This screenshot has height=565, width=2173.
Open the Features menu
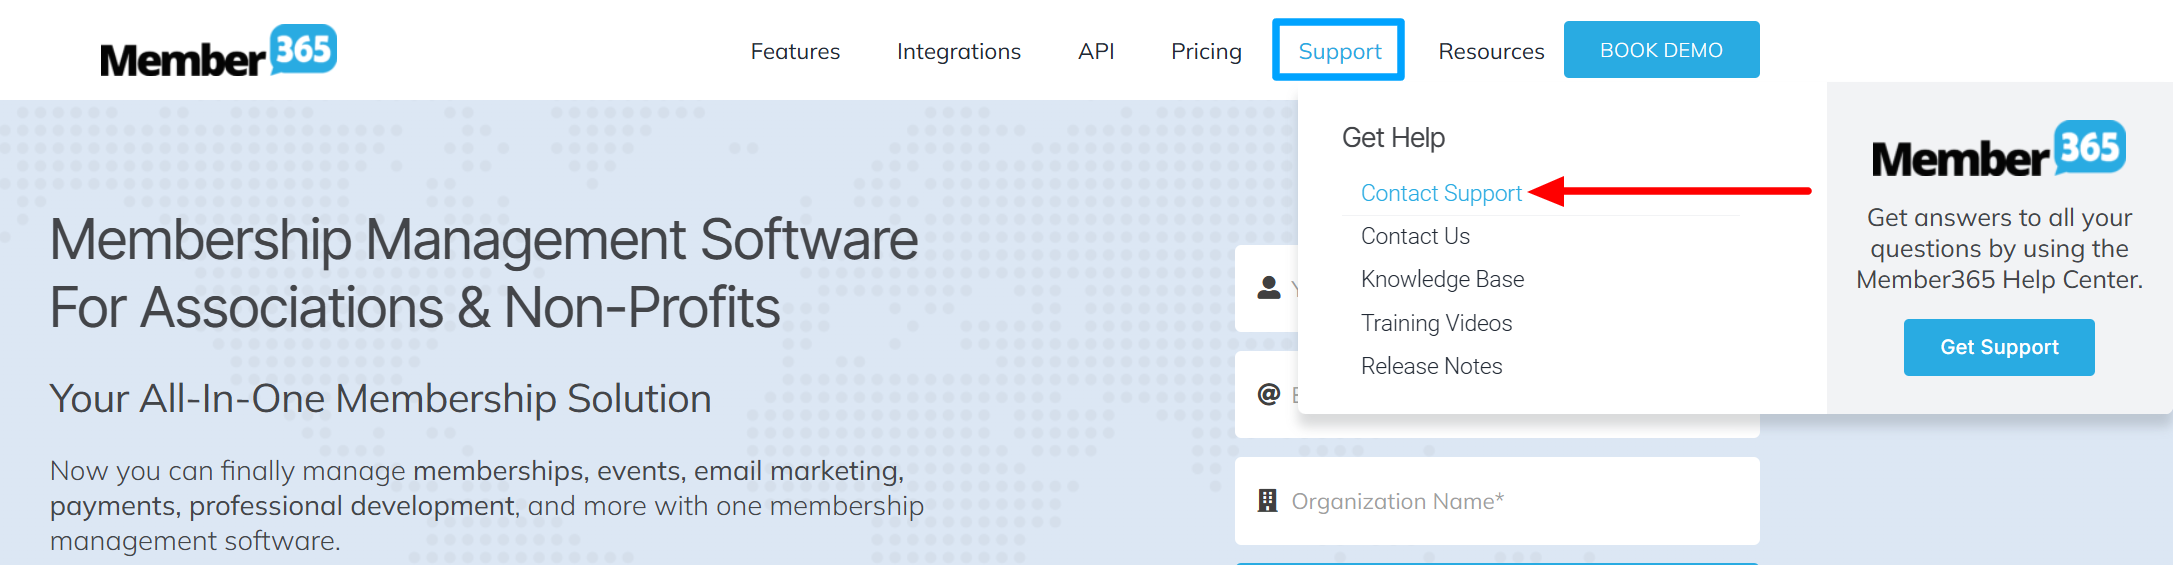click(x=795, y=51)
